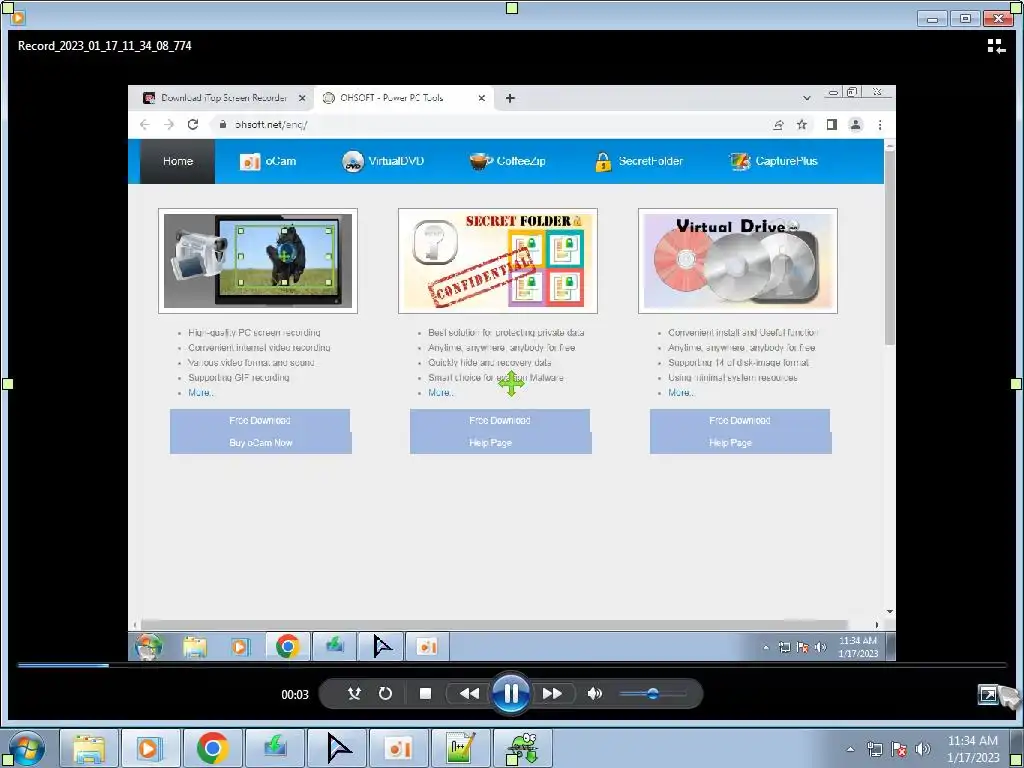The height and width of the screenshot is (768, 1024).
Task: Switch to Library view
Action: coord(996,46)
